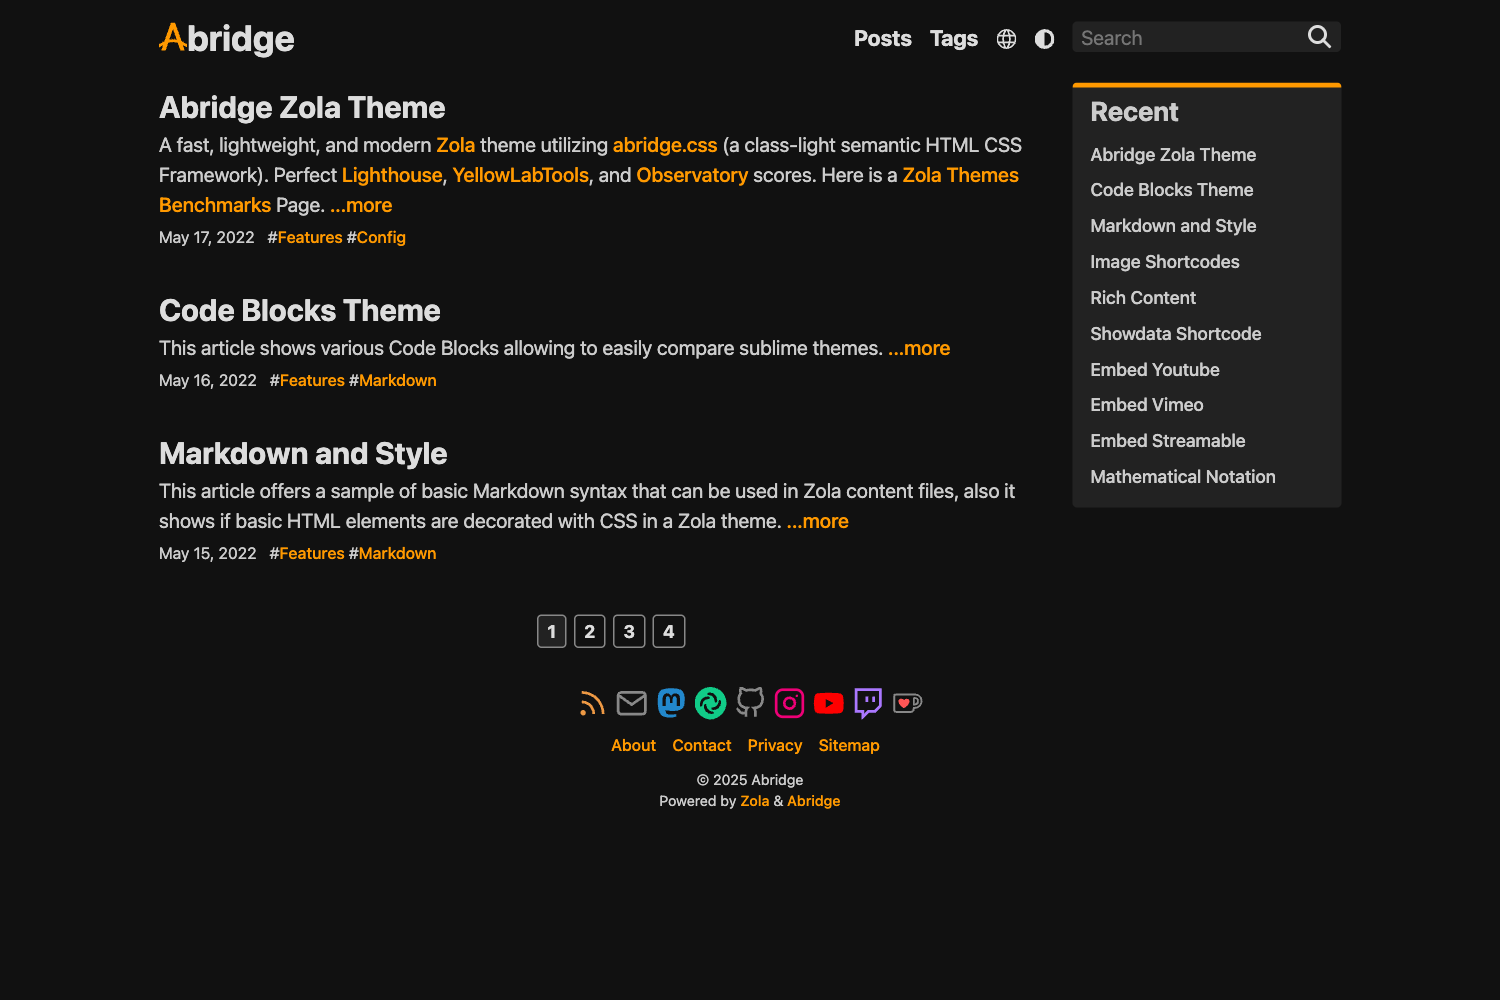1500x1000 pixels.
Task: Visit the Instagram icon
Action: [789, 703]
